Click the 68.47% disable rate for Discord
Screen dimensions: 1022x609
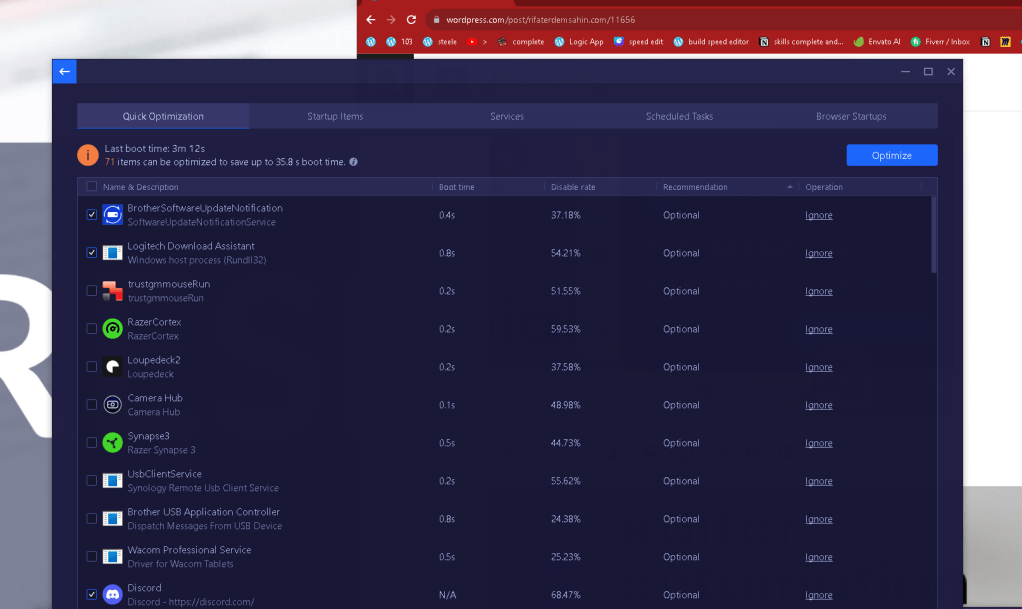(x=565, y=595)
